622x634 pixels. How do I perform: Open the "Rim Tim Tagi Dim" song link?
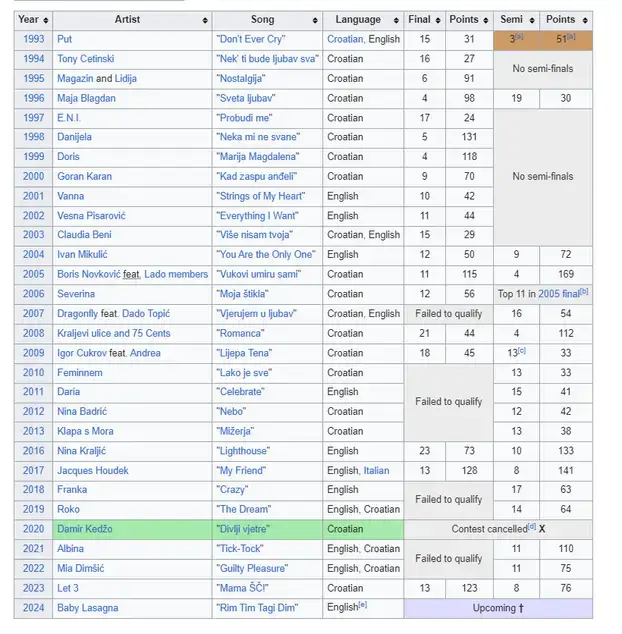click(257, 608)
